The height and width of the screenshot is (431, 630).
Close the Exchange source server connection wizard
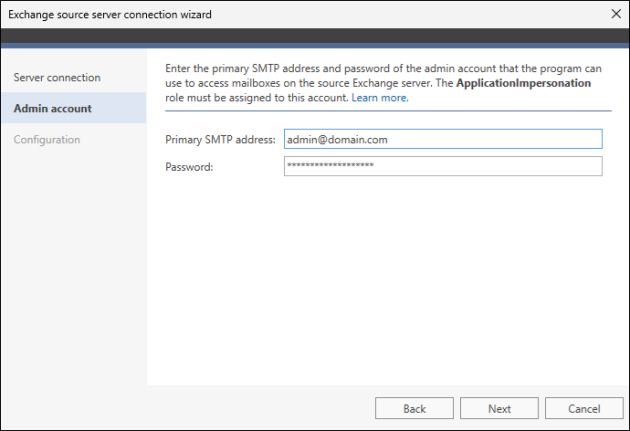click(x=616, y=14)
